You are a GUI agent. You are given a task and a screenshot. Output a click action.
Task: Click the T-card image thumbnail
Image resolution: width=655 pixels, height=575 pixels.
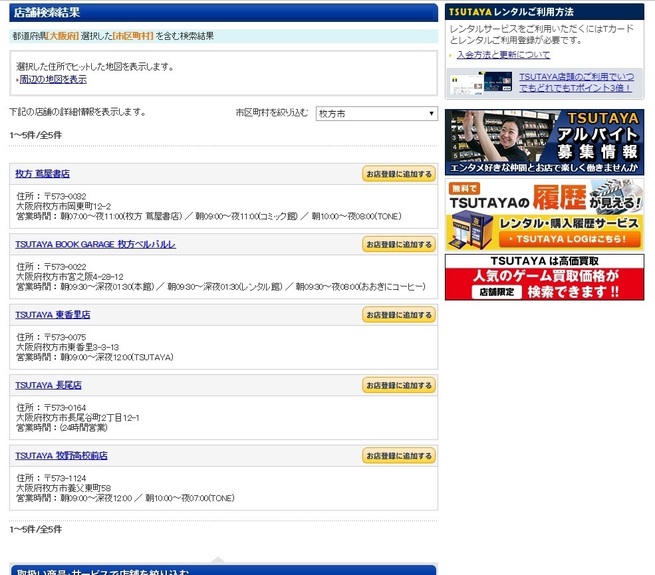[481, 82]
